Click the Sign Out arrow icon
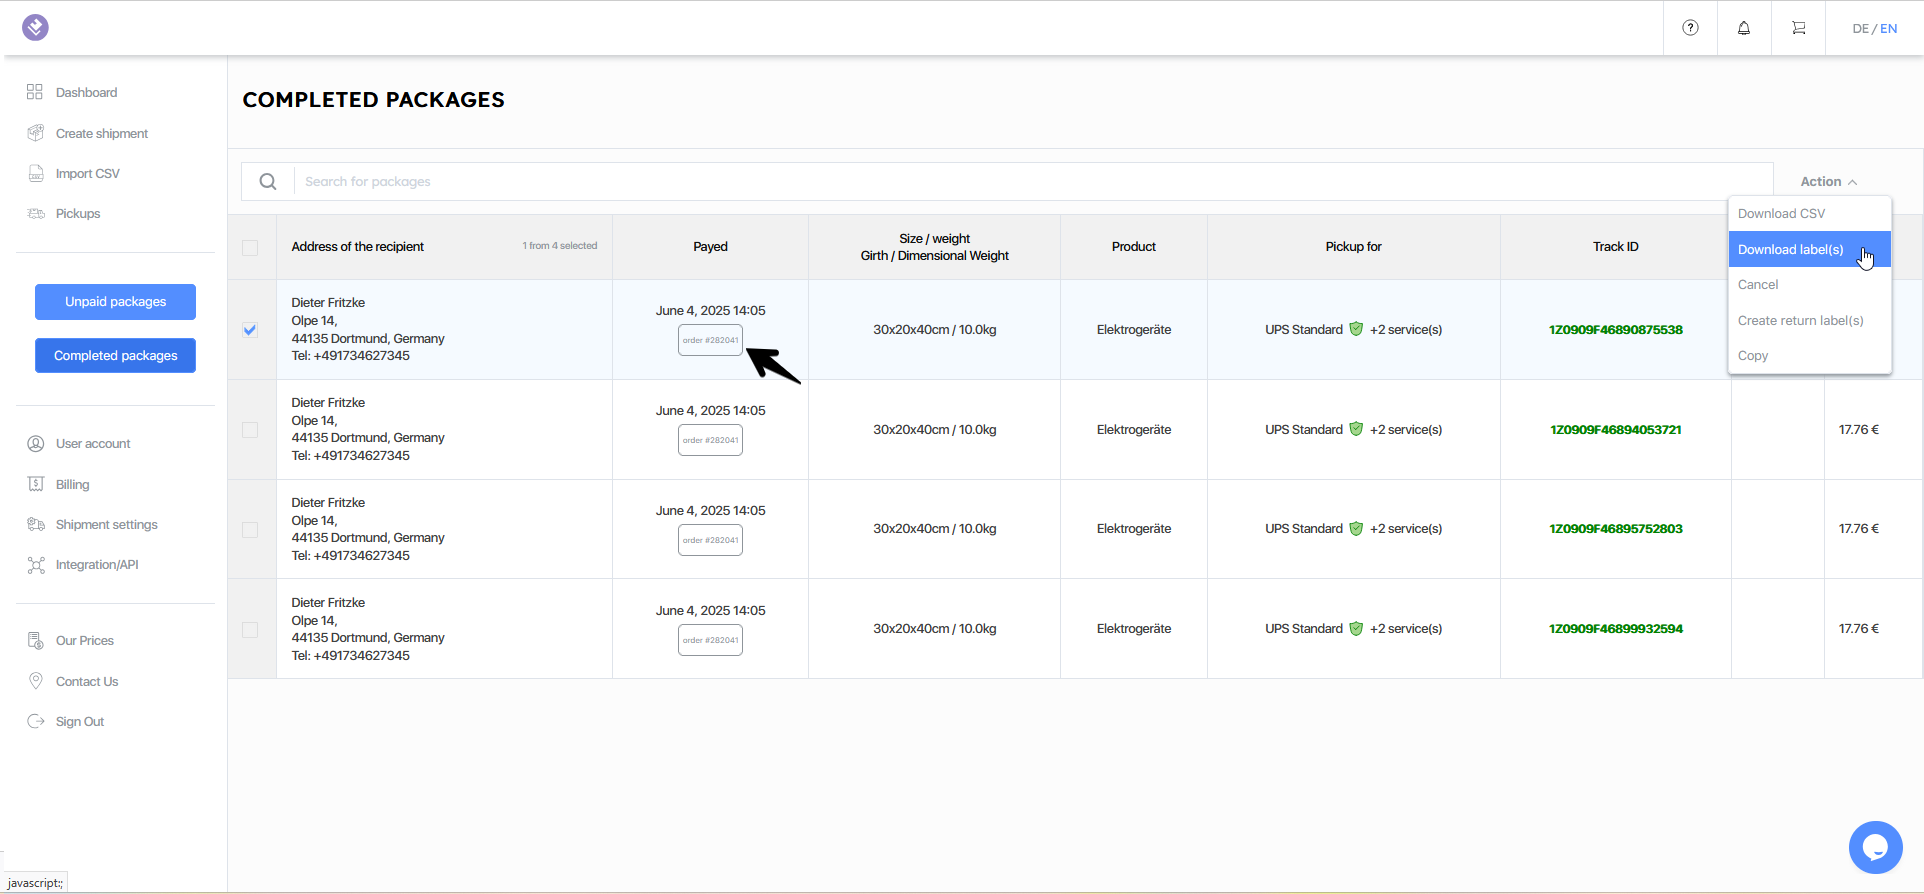This screenshot has height=894, width=1924. [x=35, y=721]
